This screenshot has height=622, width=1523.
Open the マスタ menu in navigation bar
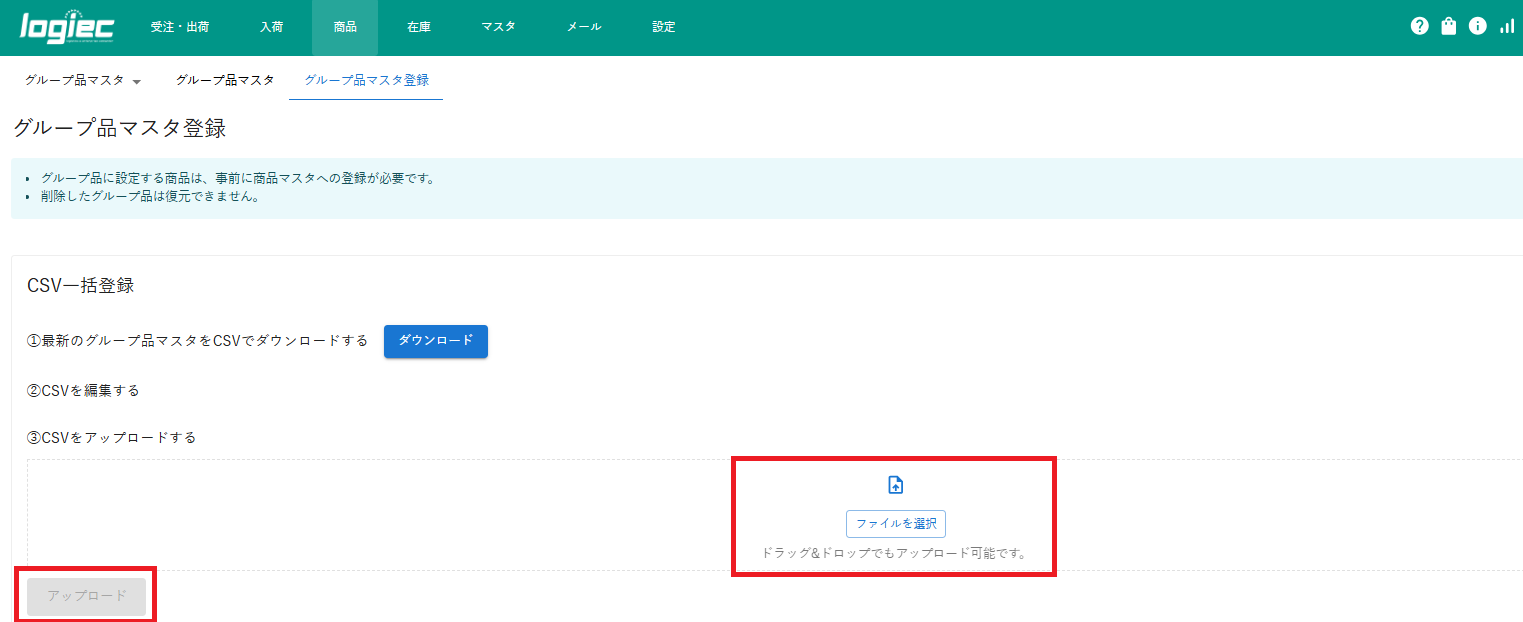pyautogui.click(x=498, y=27)
